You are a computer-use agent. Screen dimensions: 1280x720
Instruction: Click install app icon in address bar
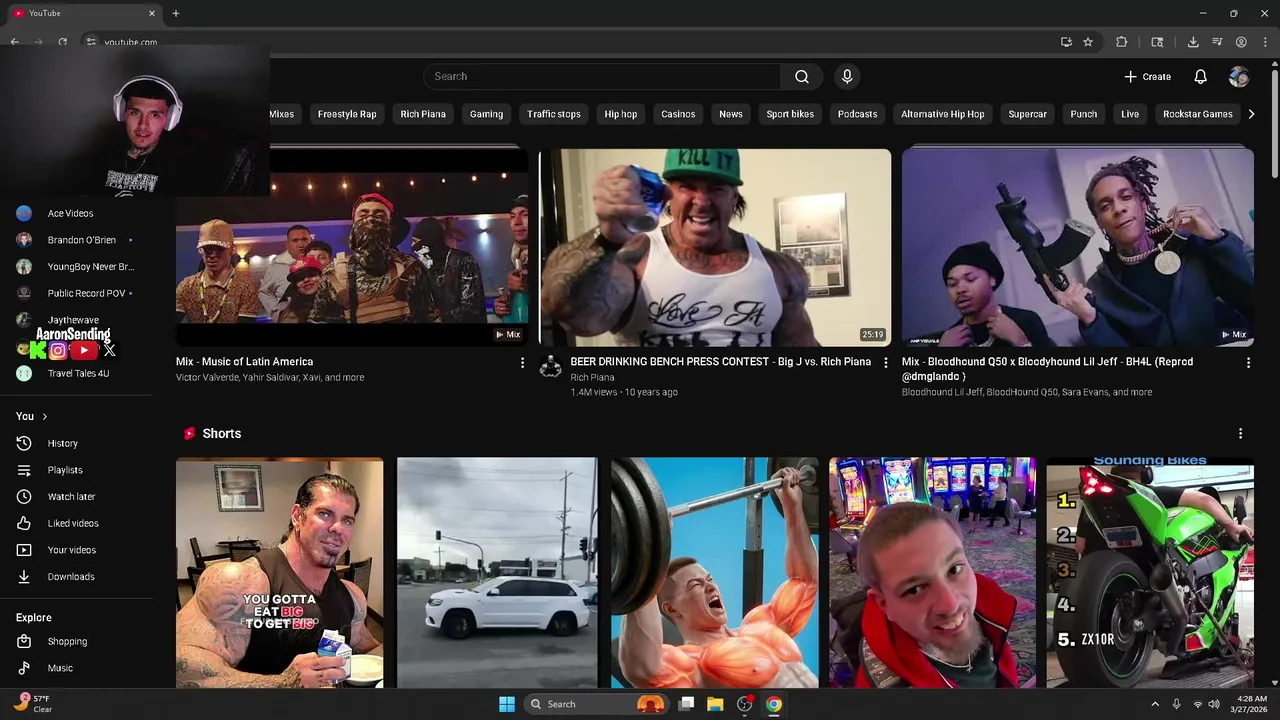click(x=1066, y=42)
